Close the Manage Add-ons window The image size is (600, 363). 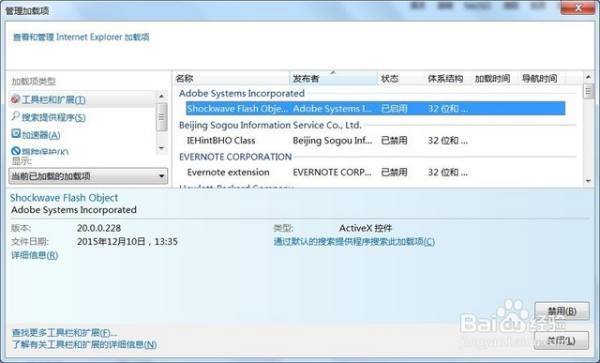click(x=578, y=8)
